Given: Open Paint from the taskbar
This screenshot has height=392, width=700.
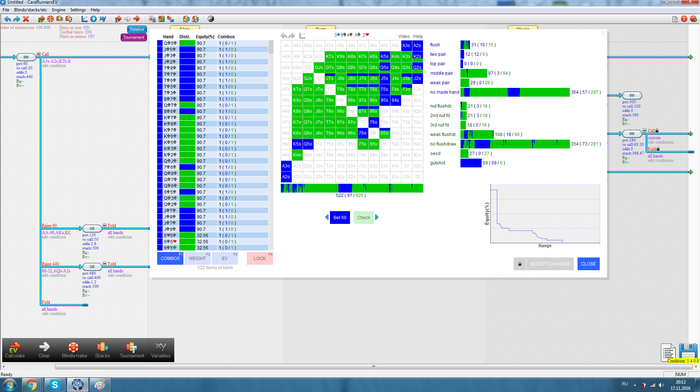Looking at the screenshot, I should click(99, 385).
